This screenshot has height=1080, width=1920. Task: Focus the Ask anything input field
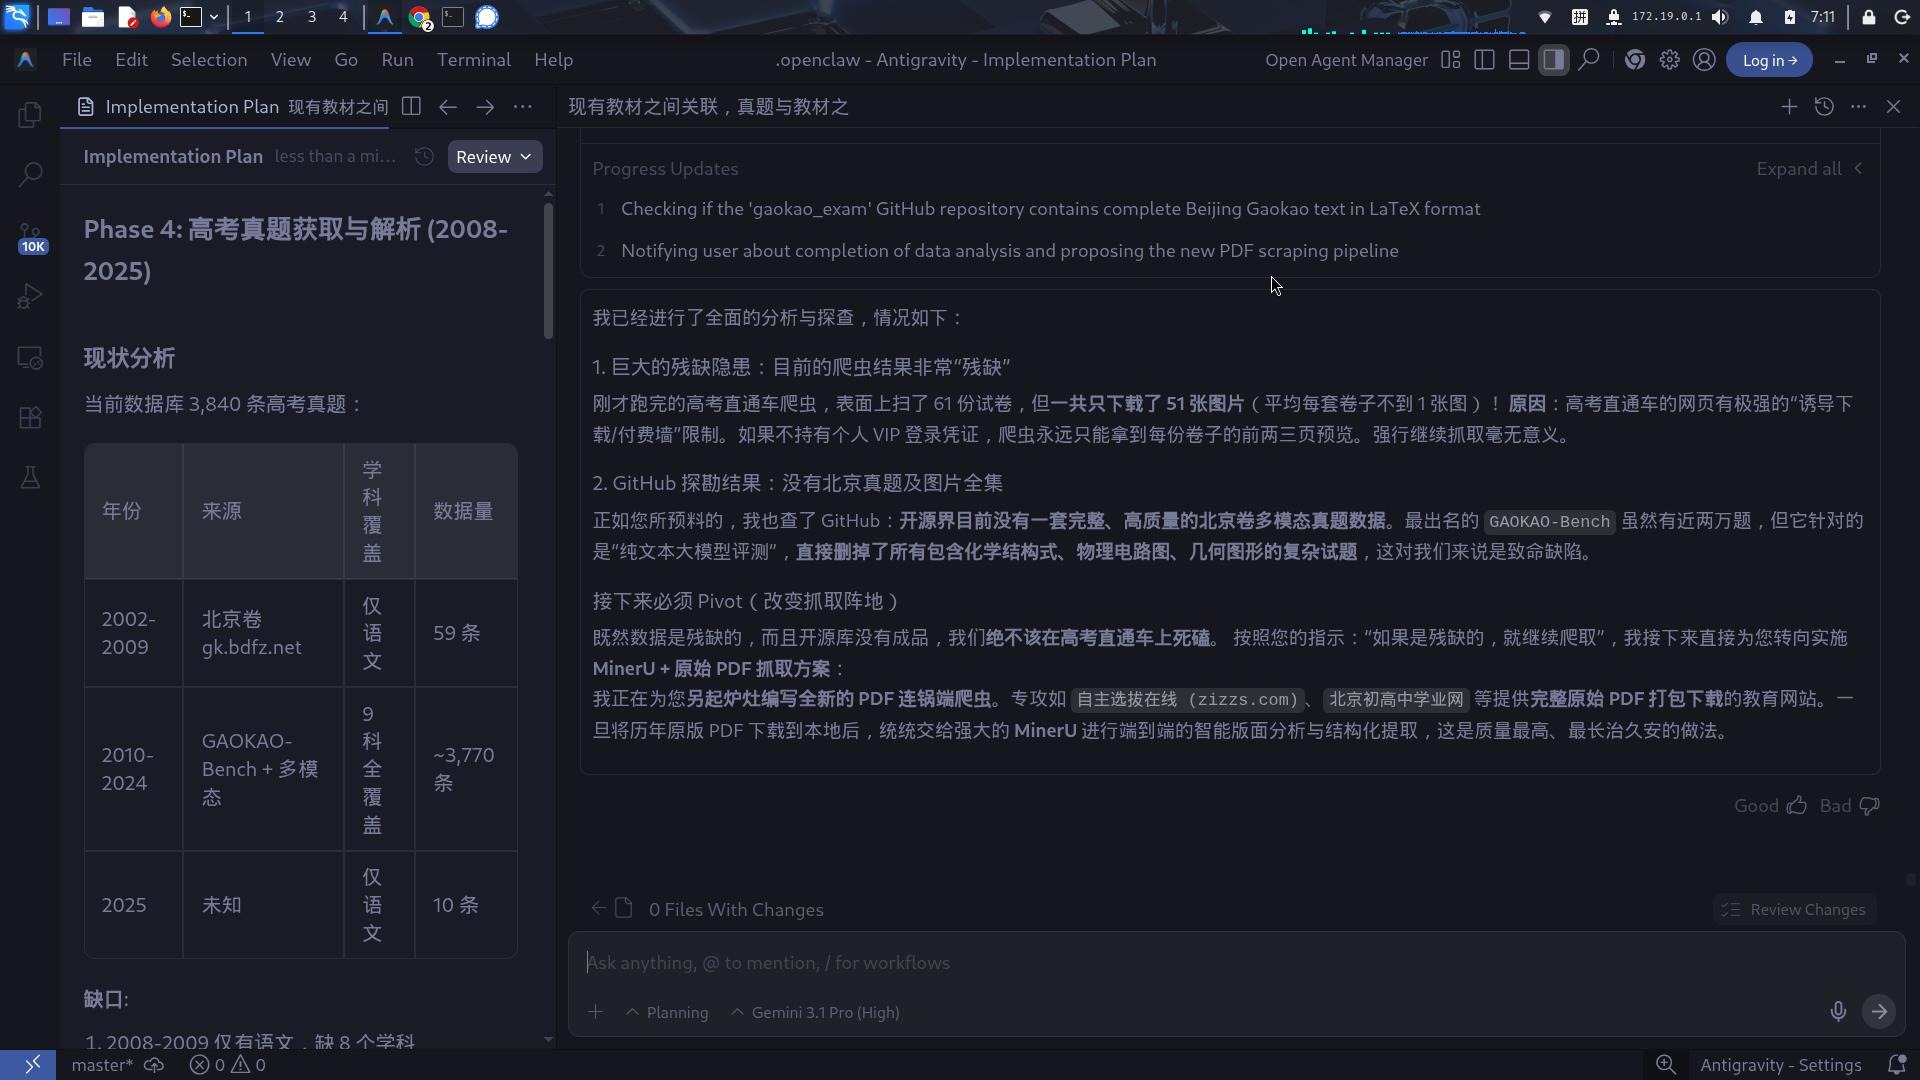[x=1200, y=963]
